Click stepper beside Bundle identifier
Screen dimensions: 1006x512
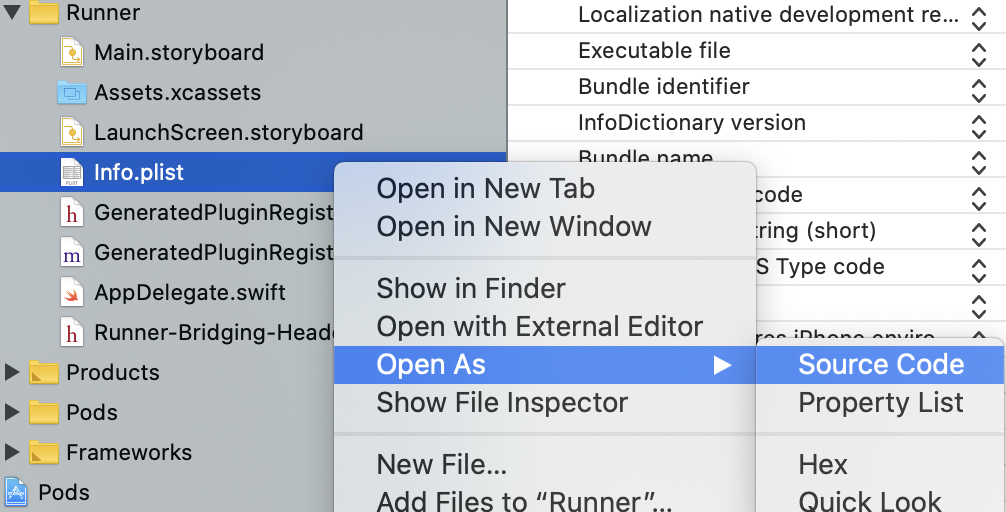click(x=979, y=88)
